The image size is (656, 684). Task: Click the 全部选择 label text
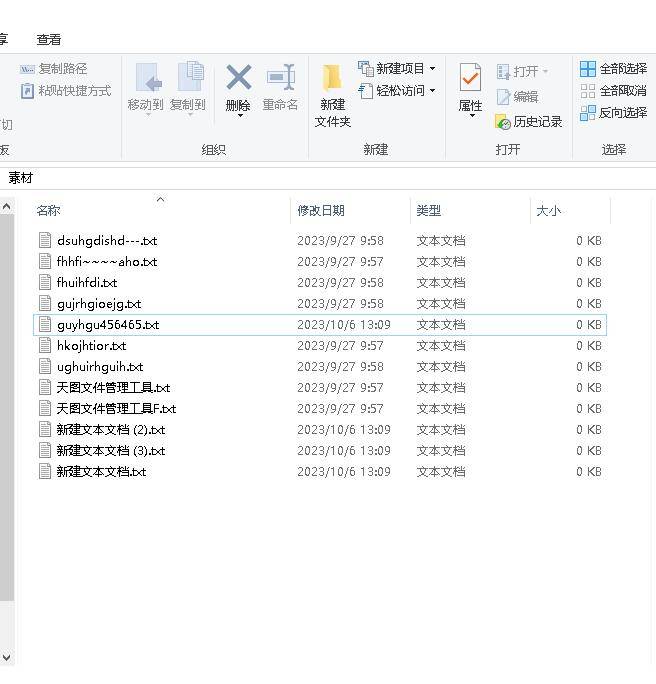tap(623, 69)
